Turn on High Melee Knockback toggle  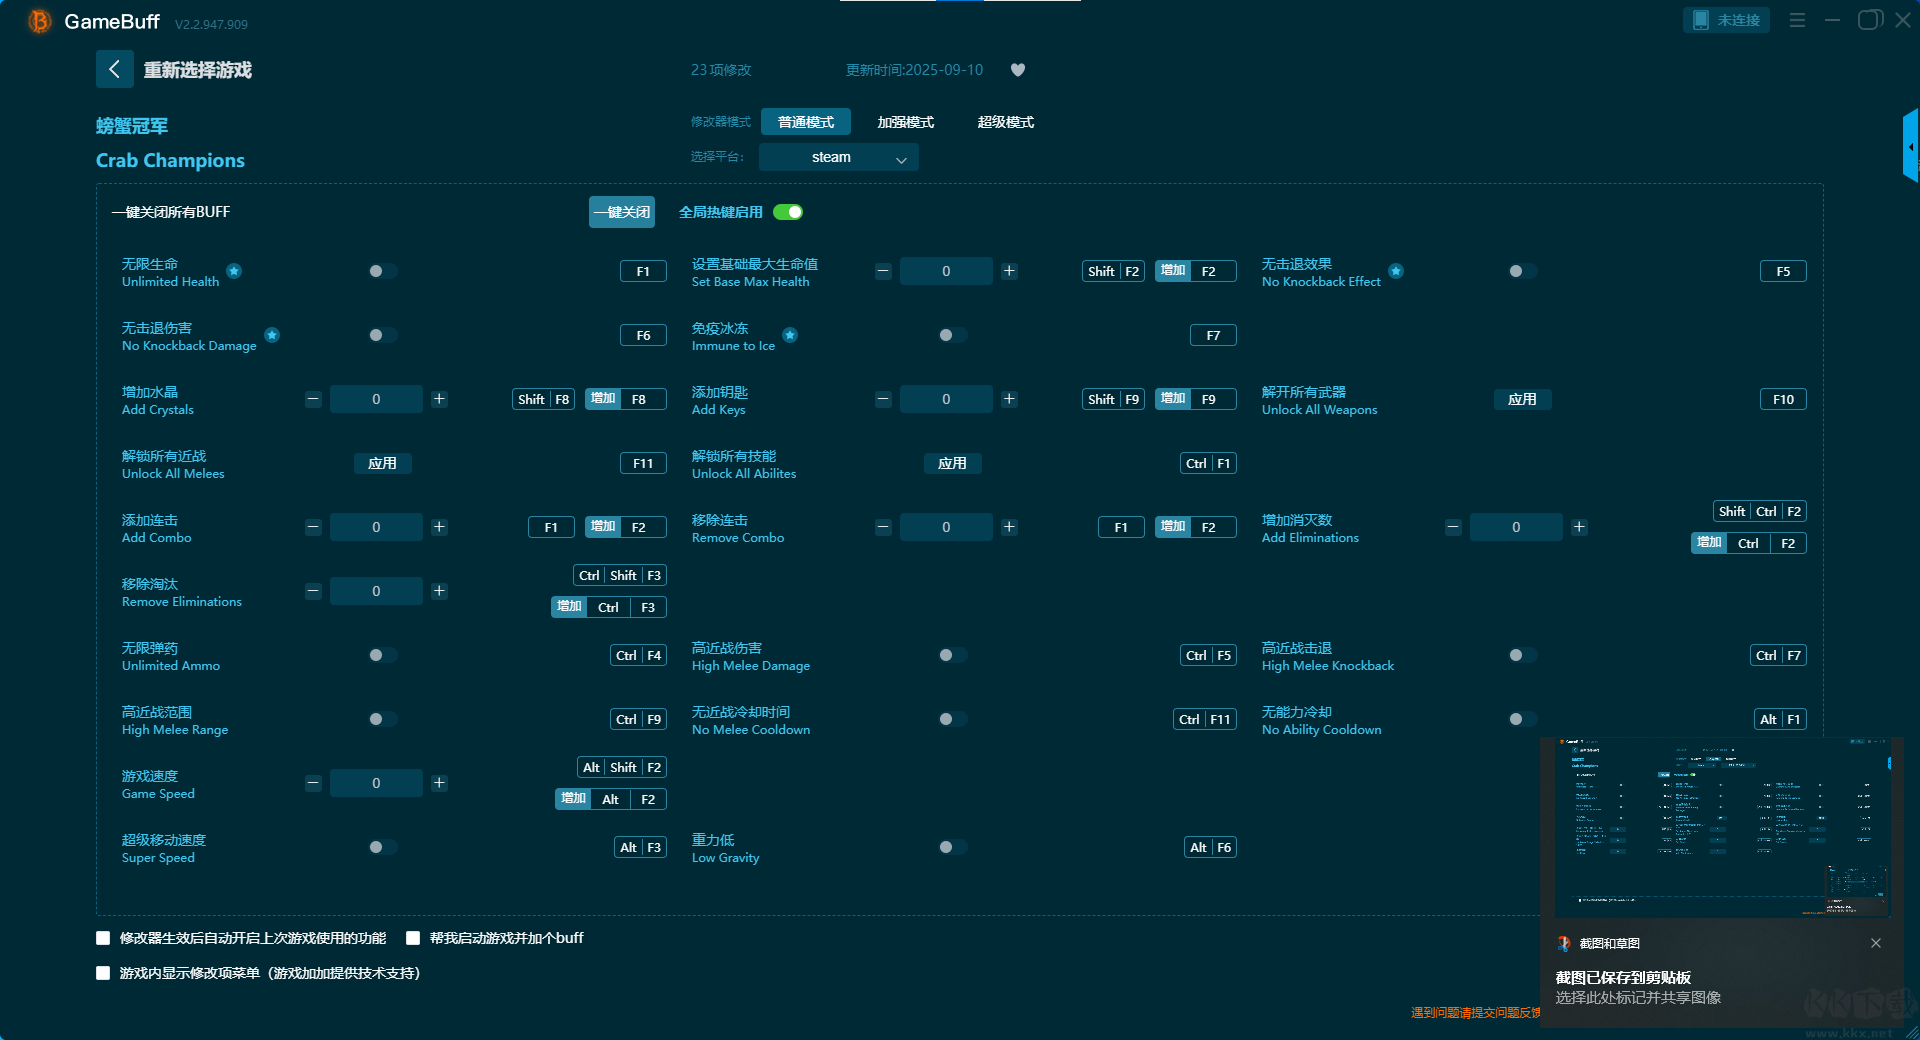pyautogui.click(x=1522, y=655)
